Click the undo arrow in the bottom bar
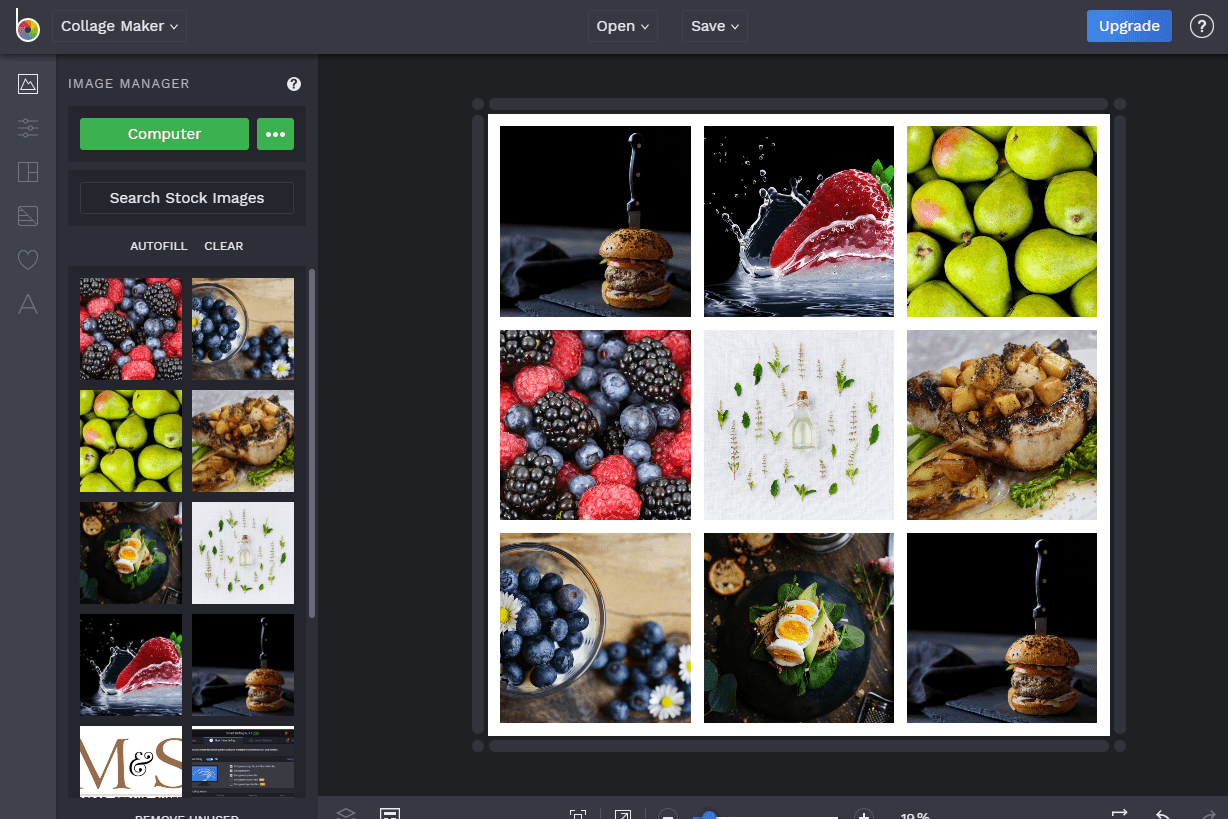The height and width of the screenshot is (819, 1228). pos(1163,814)
